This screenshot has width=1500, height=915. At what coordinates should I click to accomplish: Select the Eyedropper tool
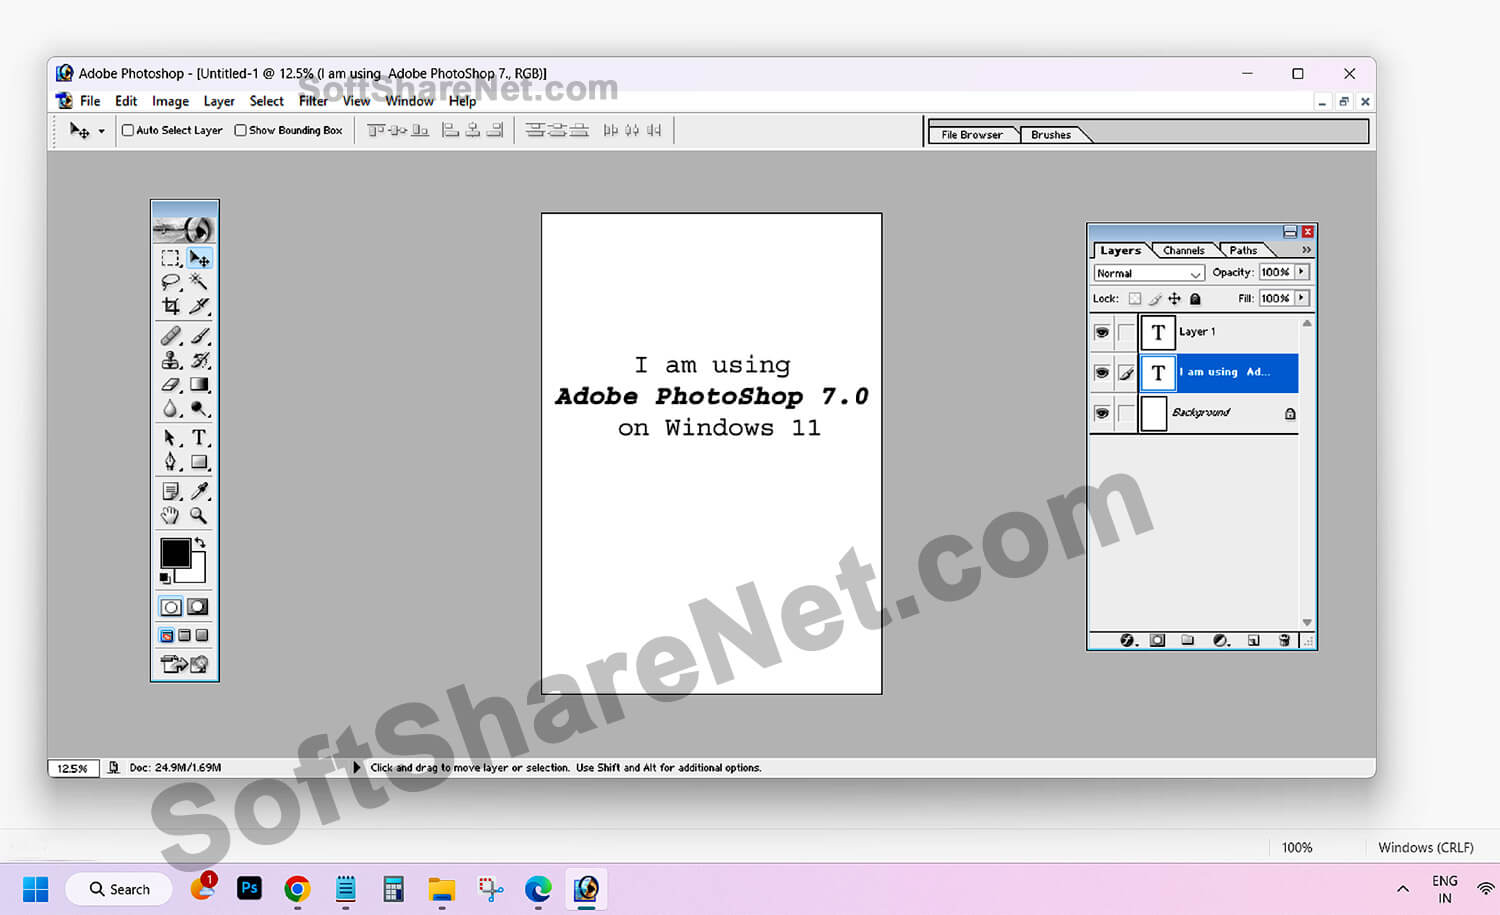pyautogui.click(x=199, y=492)
